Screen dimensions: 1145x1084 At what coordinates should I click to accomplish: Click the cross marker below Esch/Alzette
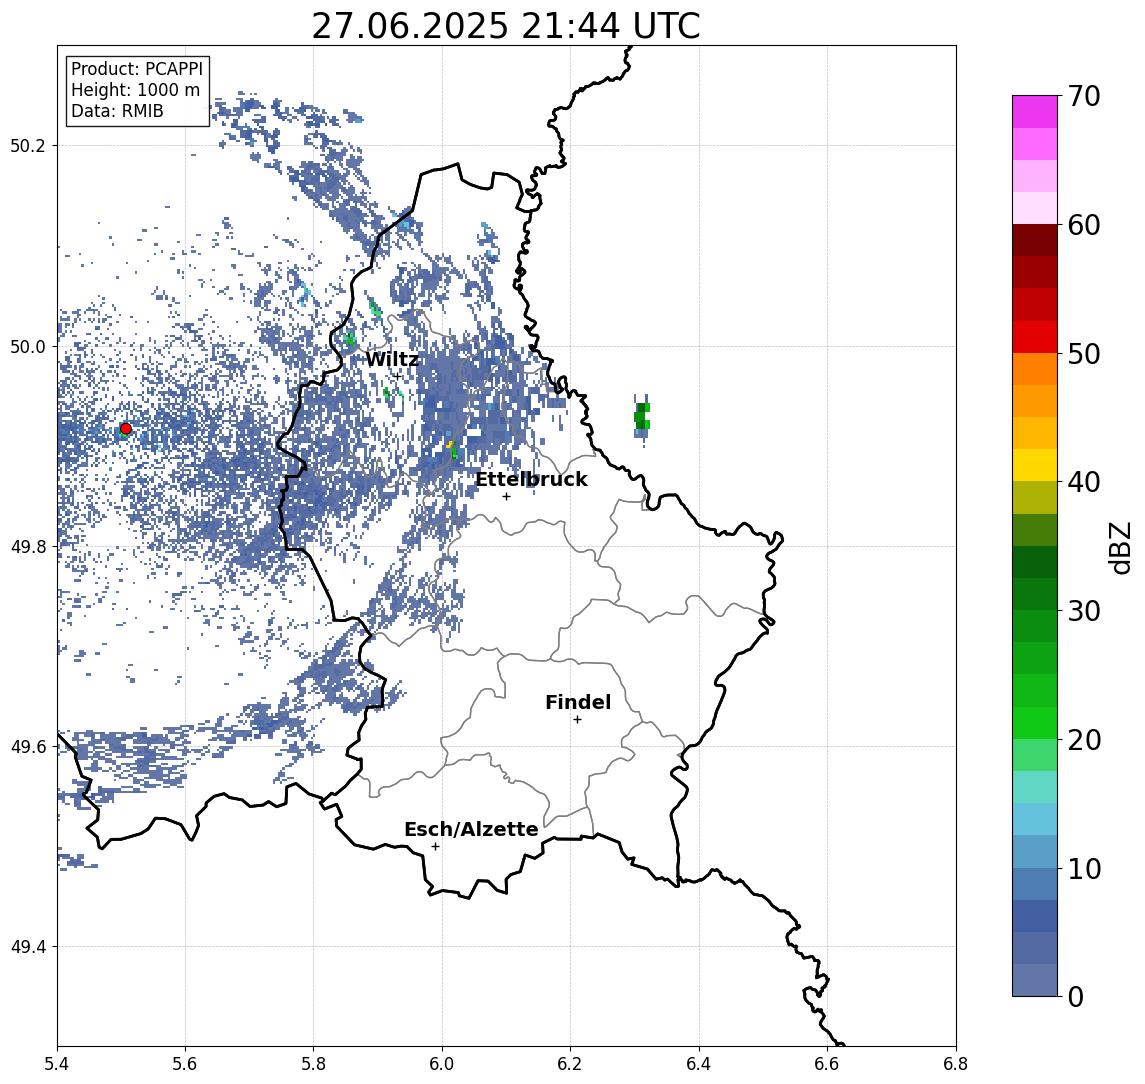point(436,847)
